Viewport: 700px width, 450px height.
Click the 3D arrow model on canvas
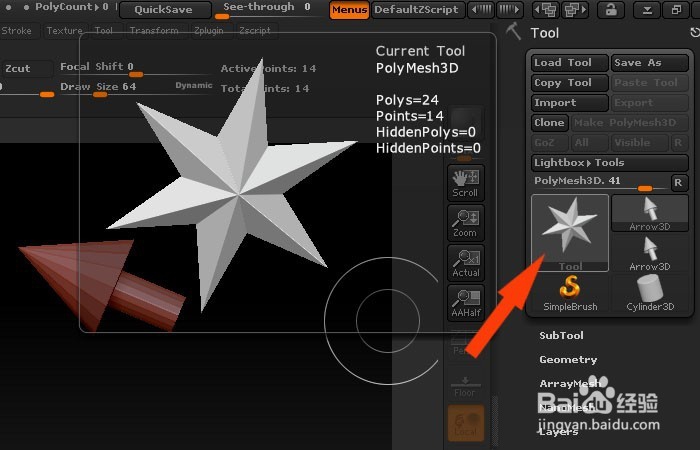102,286
